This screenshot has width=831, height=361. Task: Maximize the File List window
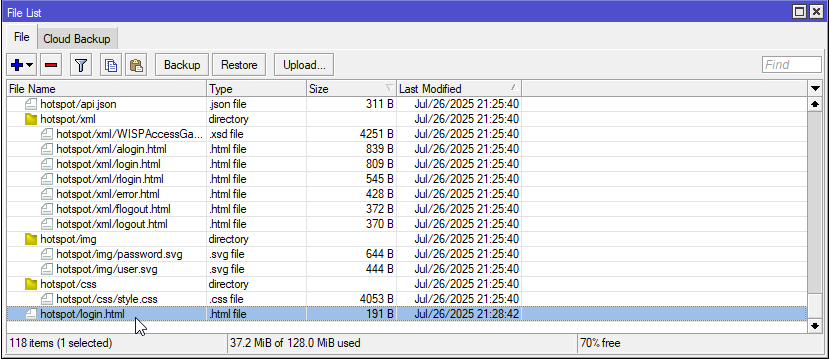(x=800, y=12)
